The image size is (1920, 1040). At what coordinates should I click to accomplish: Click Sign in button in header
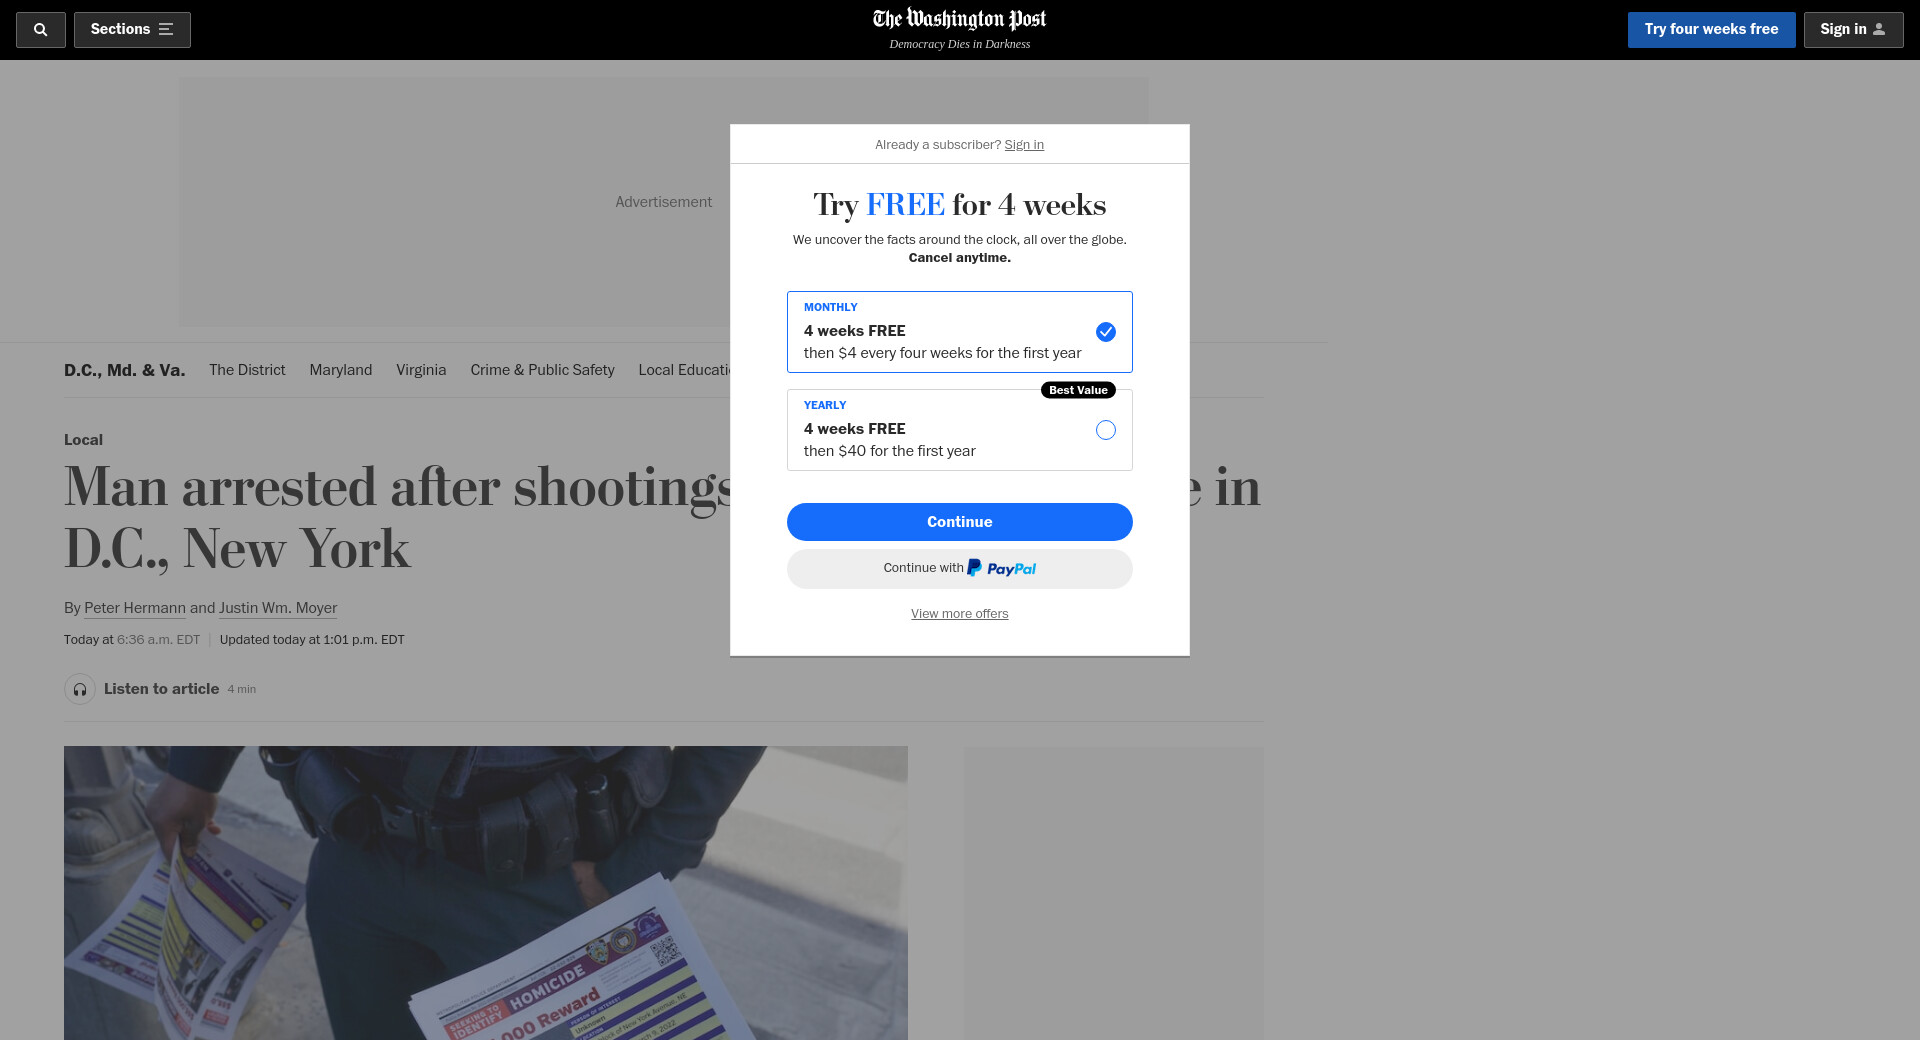1852,30
